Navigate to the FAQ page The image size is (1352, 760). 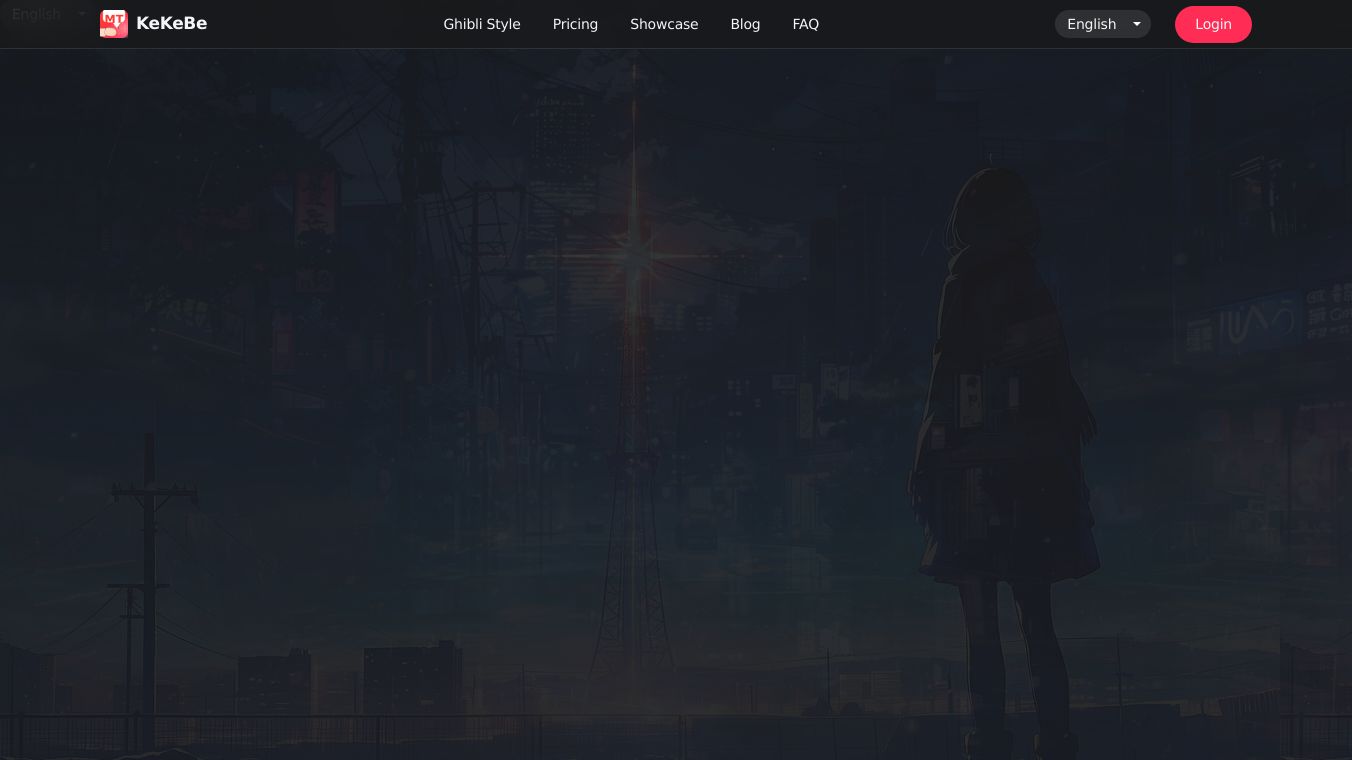pos(805,24)
